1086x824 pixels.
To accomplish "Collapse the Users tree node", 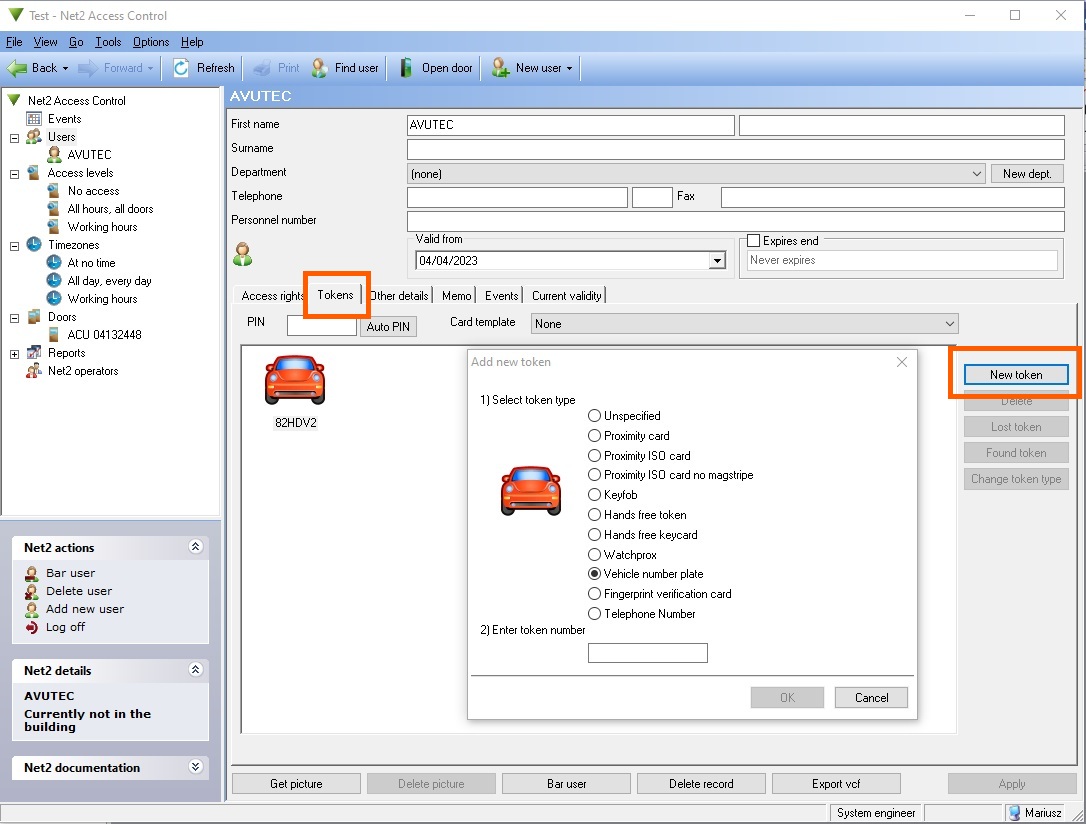I will pos(14,138).
